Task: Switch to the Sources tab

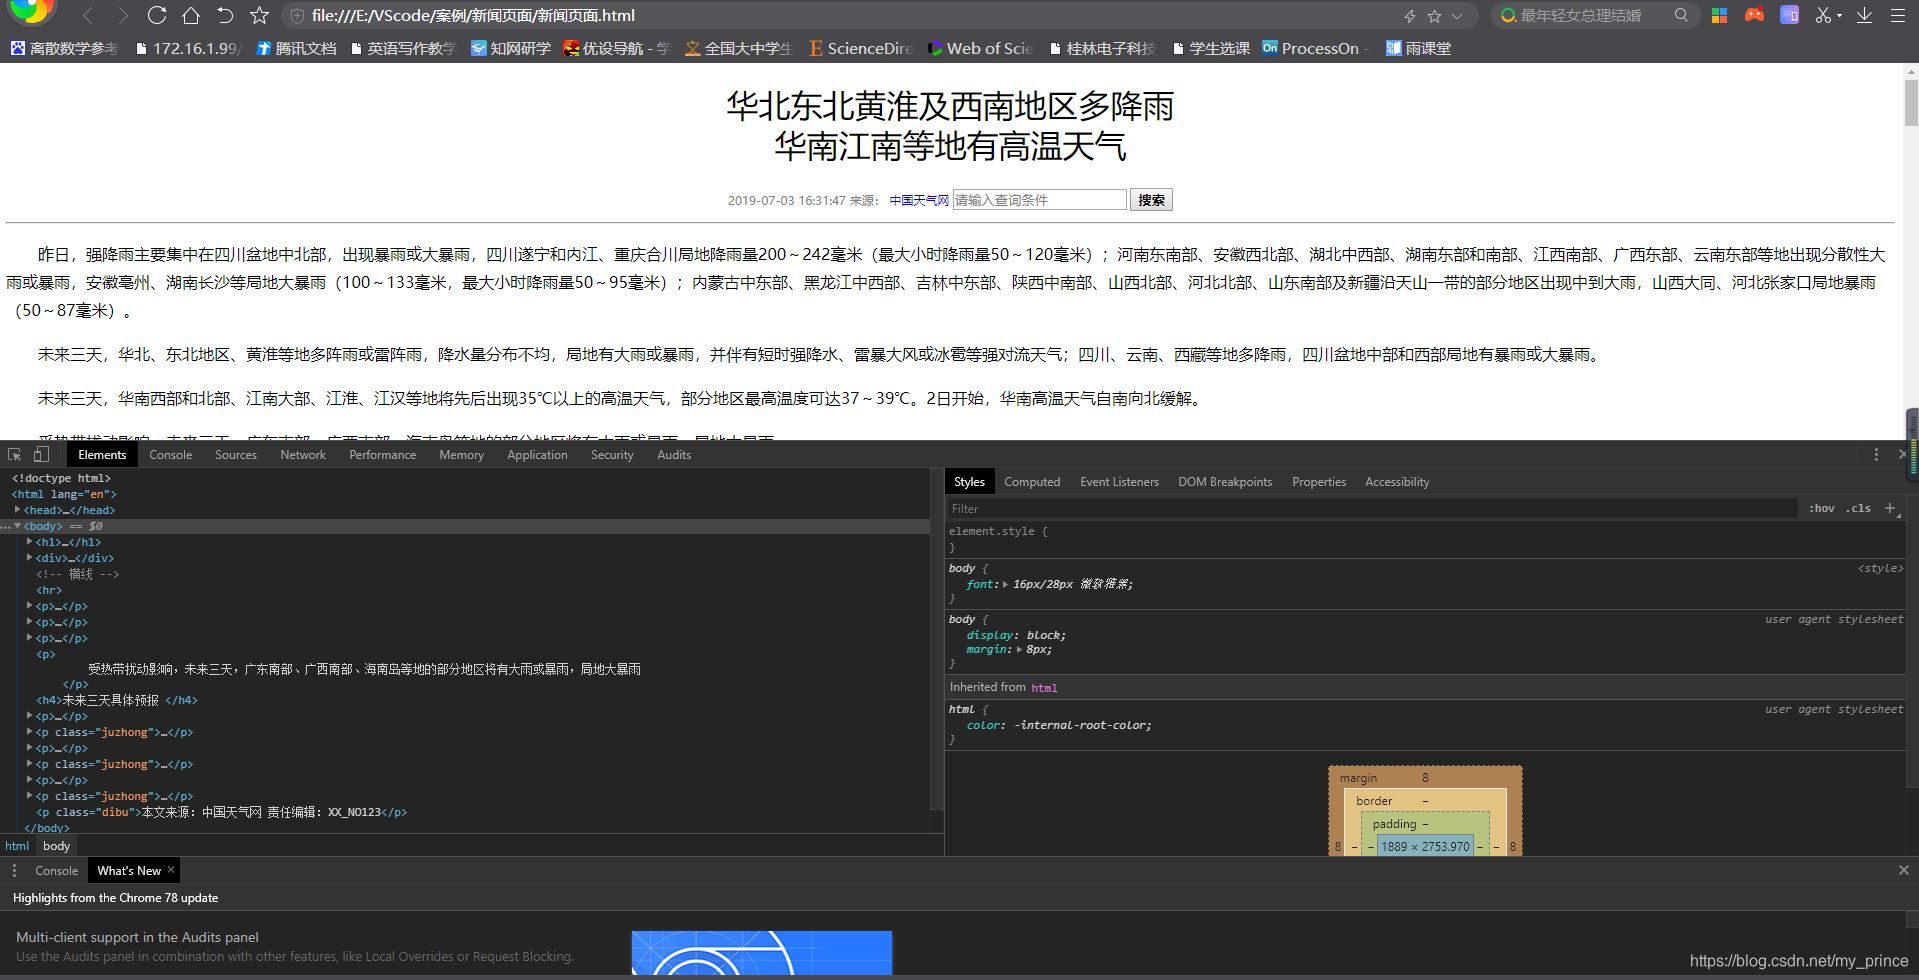Action: coord(236,455)
